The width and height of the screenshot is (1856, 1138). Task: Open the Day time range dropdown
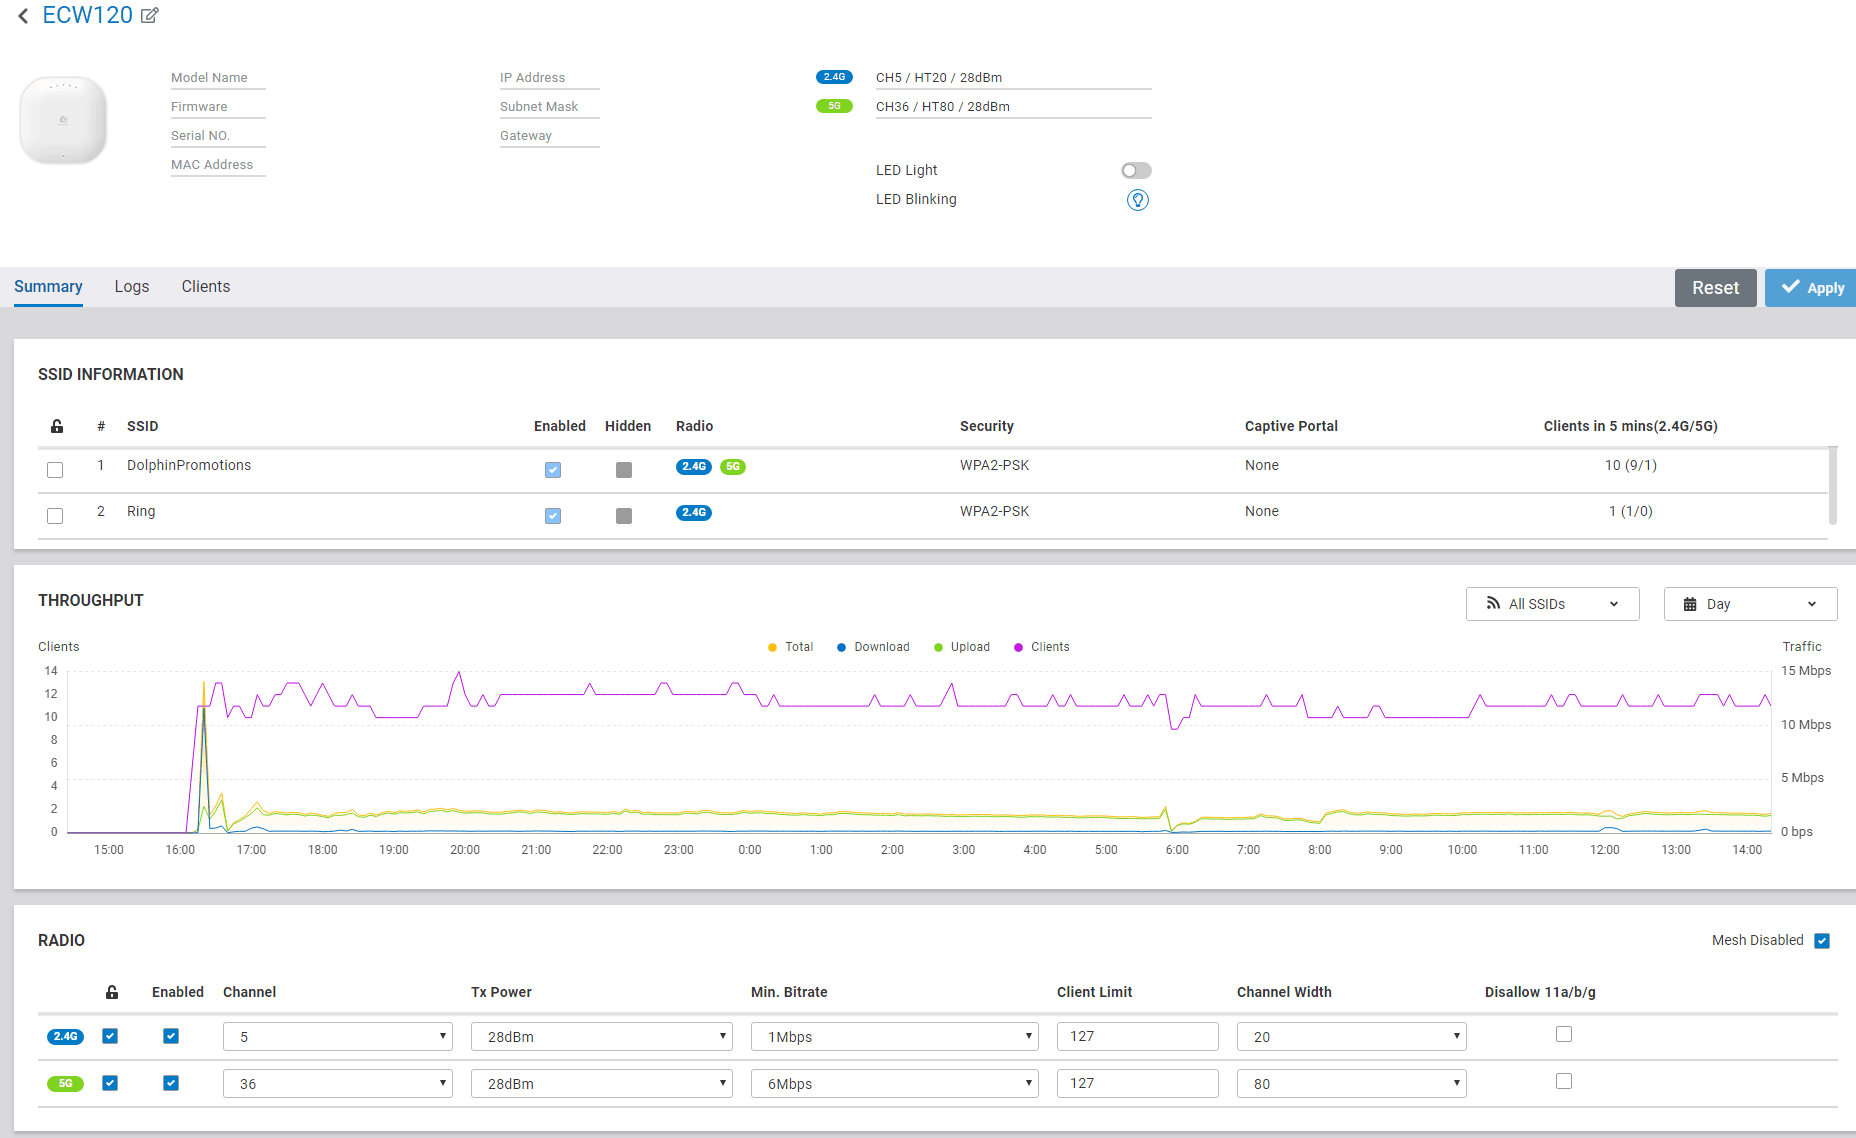tap(1750, 604)
